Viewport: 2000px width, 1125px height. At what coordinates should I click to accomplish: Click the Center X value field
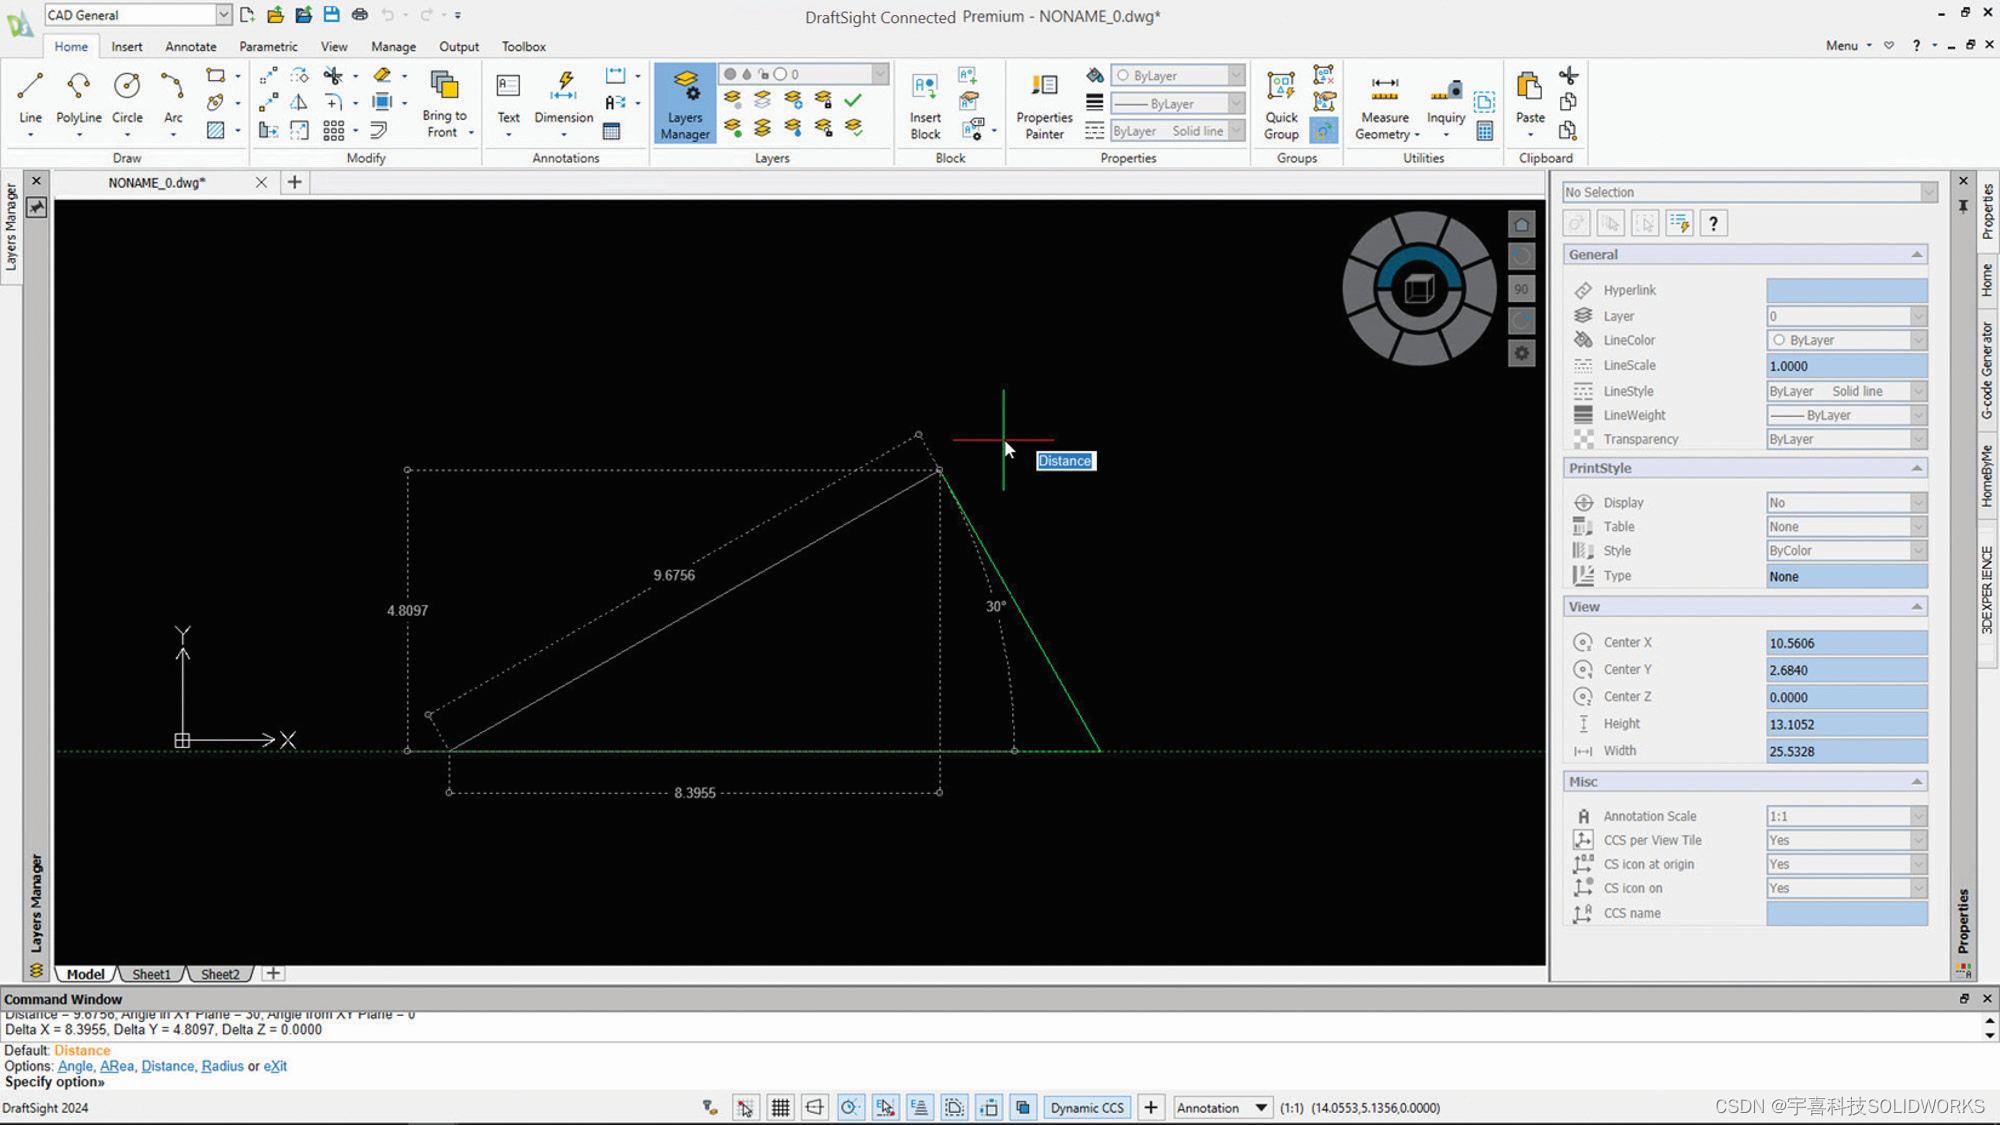pos(1845,642)
